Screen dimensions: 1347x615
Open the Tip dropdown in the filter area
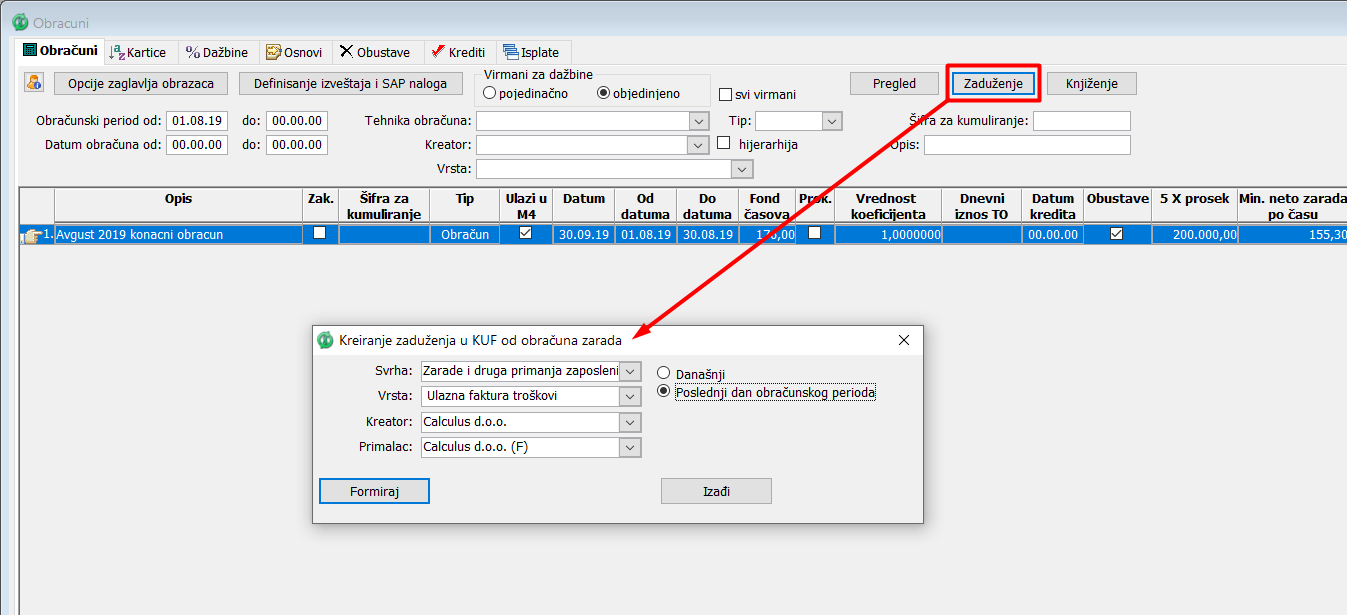[833, 121]
